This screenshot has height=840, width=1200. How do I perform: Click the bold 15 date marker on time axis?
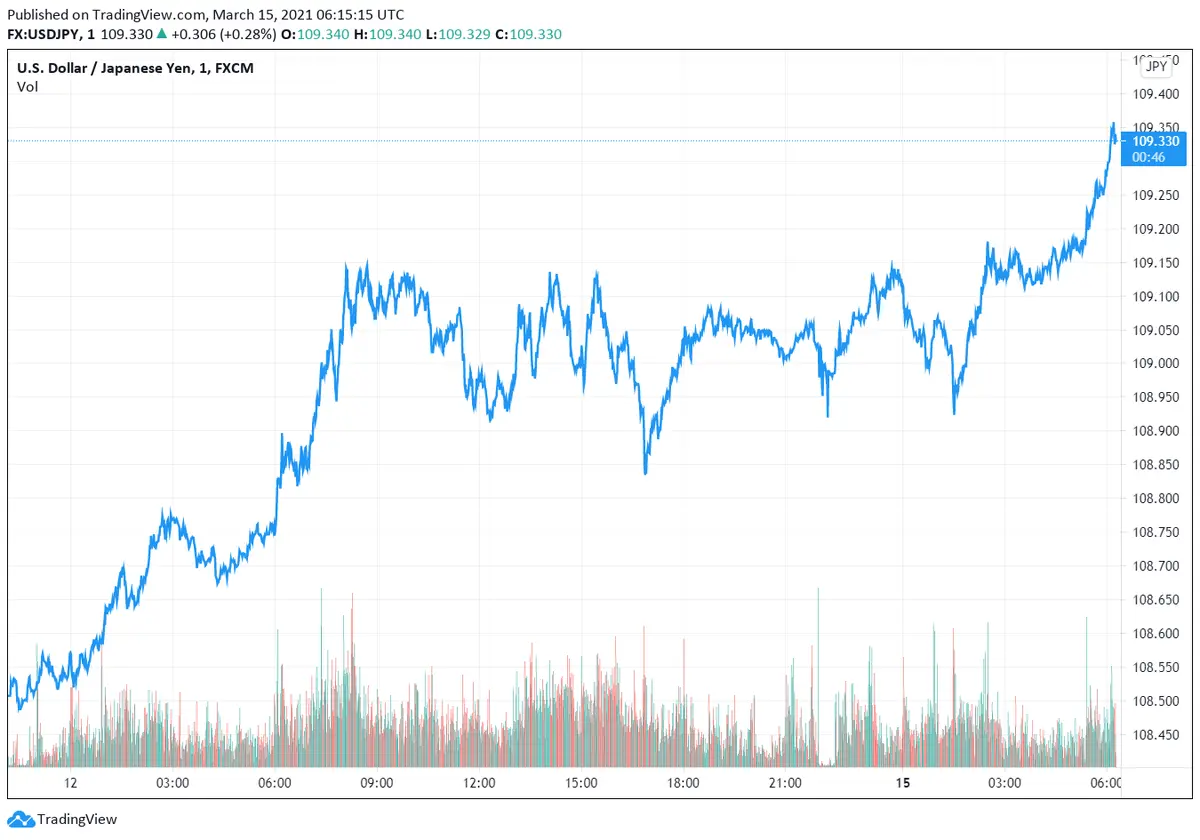pyautogui.click(x=903, y=782)
